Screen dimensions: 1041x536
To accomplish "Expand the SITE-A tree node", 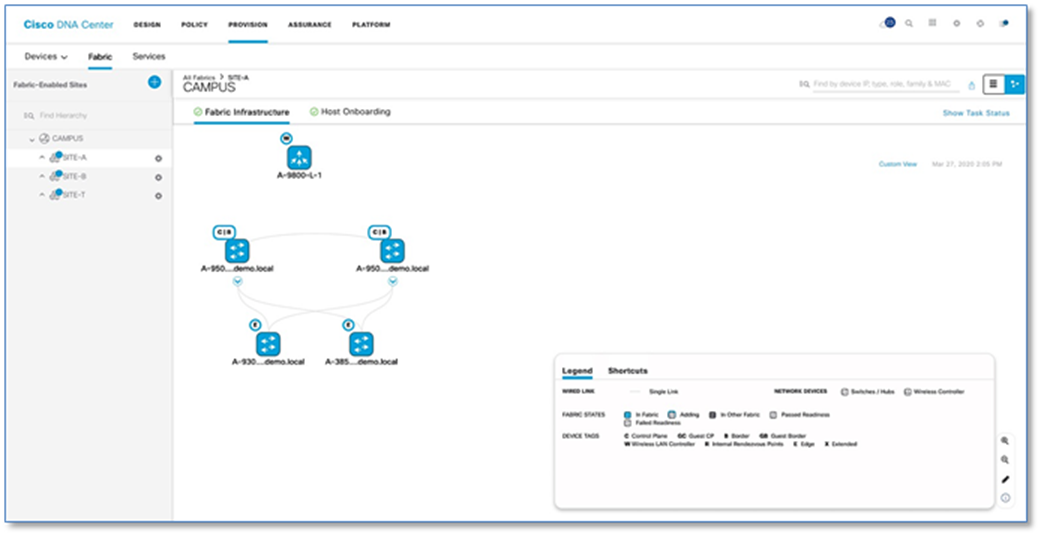I will tap(42, 157).
